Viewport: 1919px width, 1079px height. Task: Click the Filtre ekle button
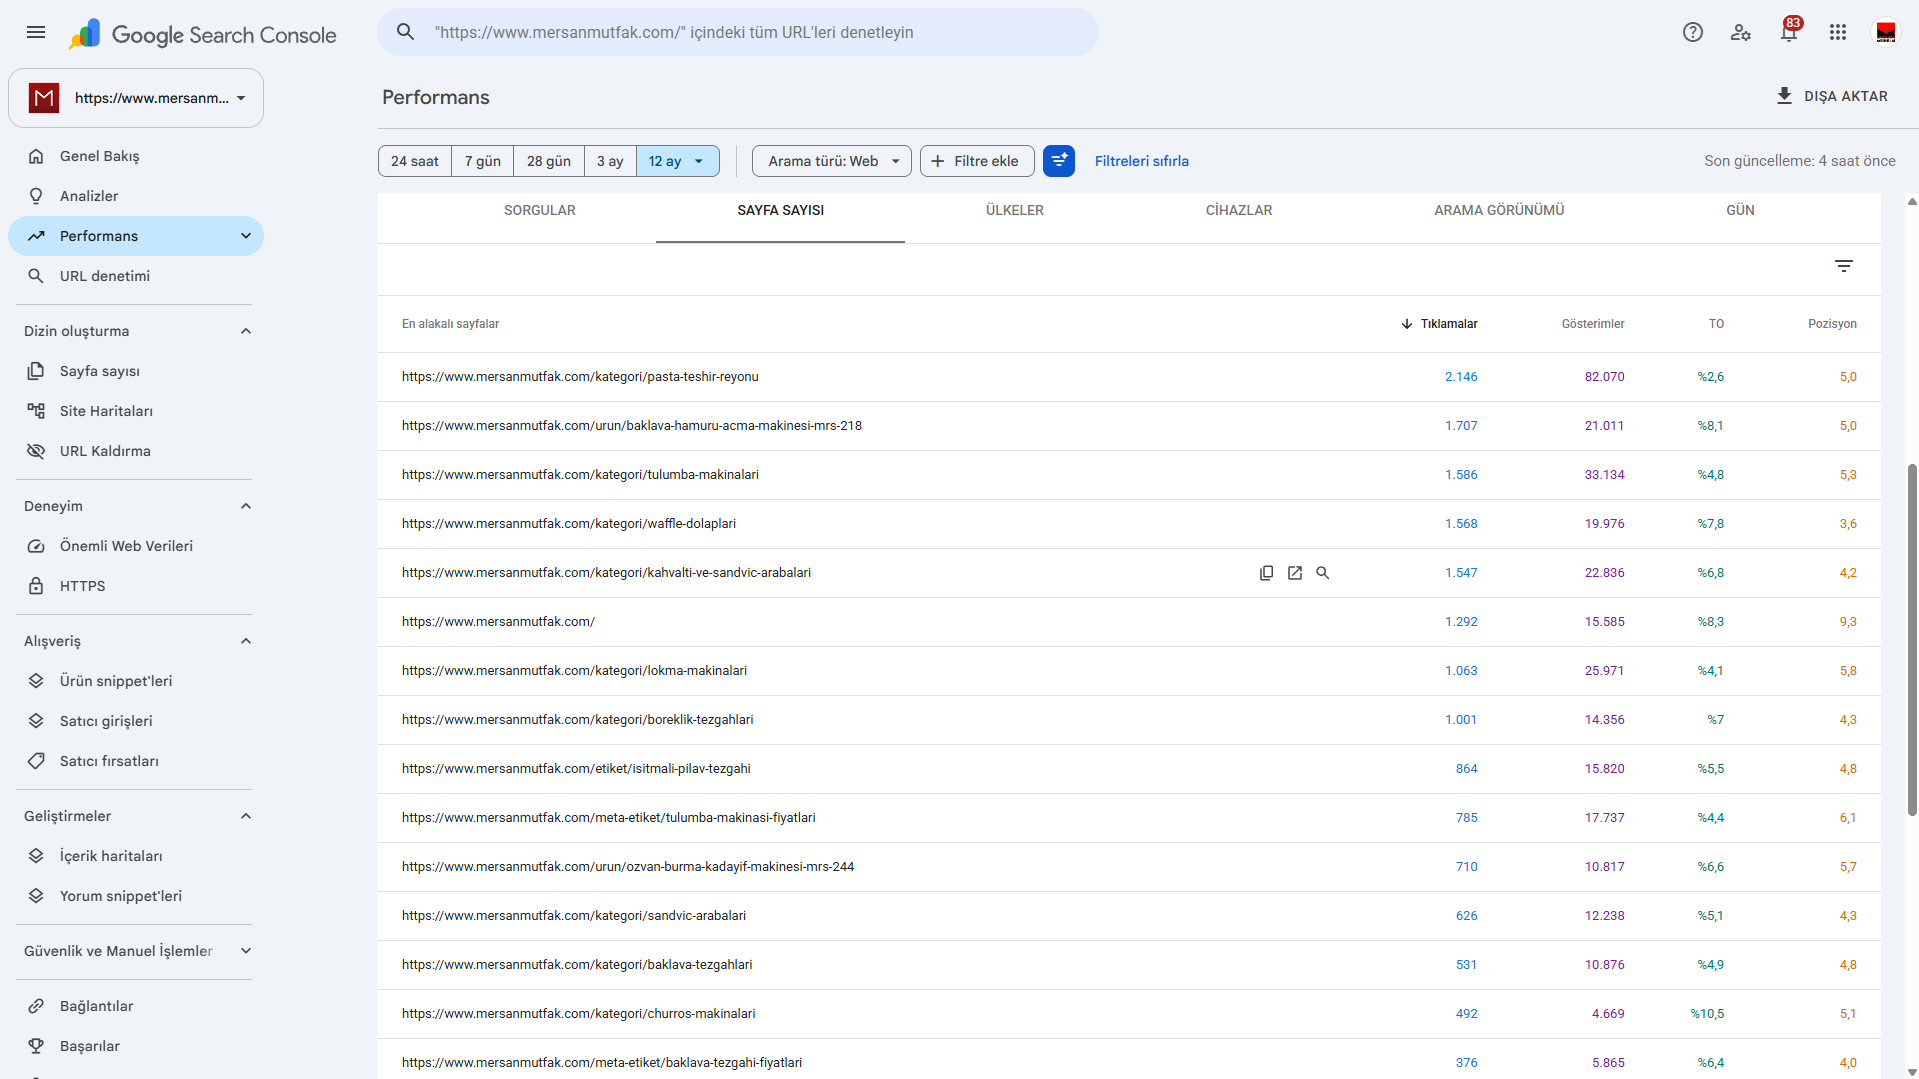click(977, 161)
